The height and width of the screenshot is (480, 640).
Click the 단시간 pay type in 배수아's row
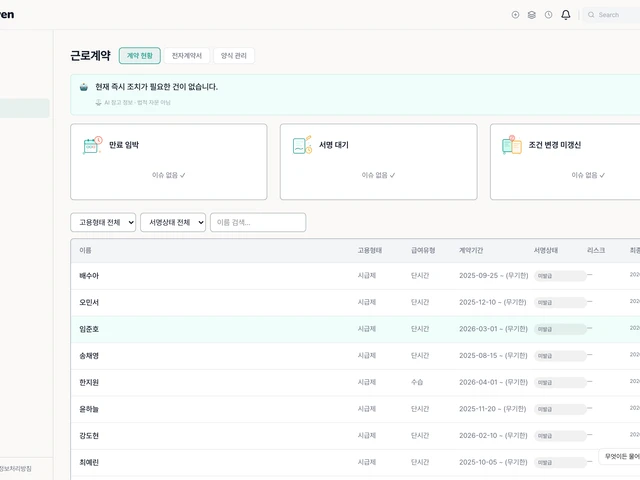tap(420, 276)
